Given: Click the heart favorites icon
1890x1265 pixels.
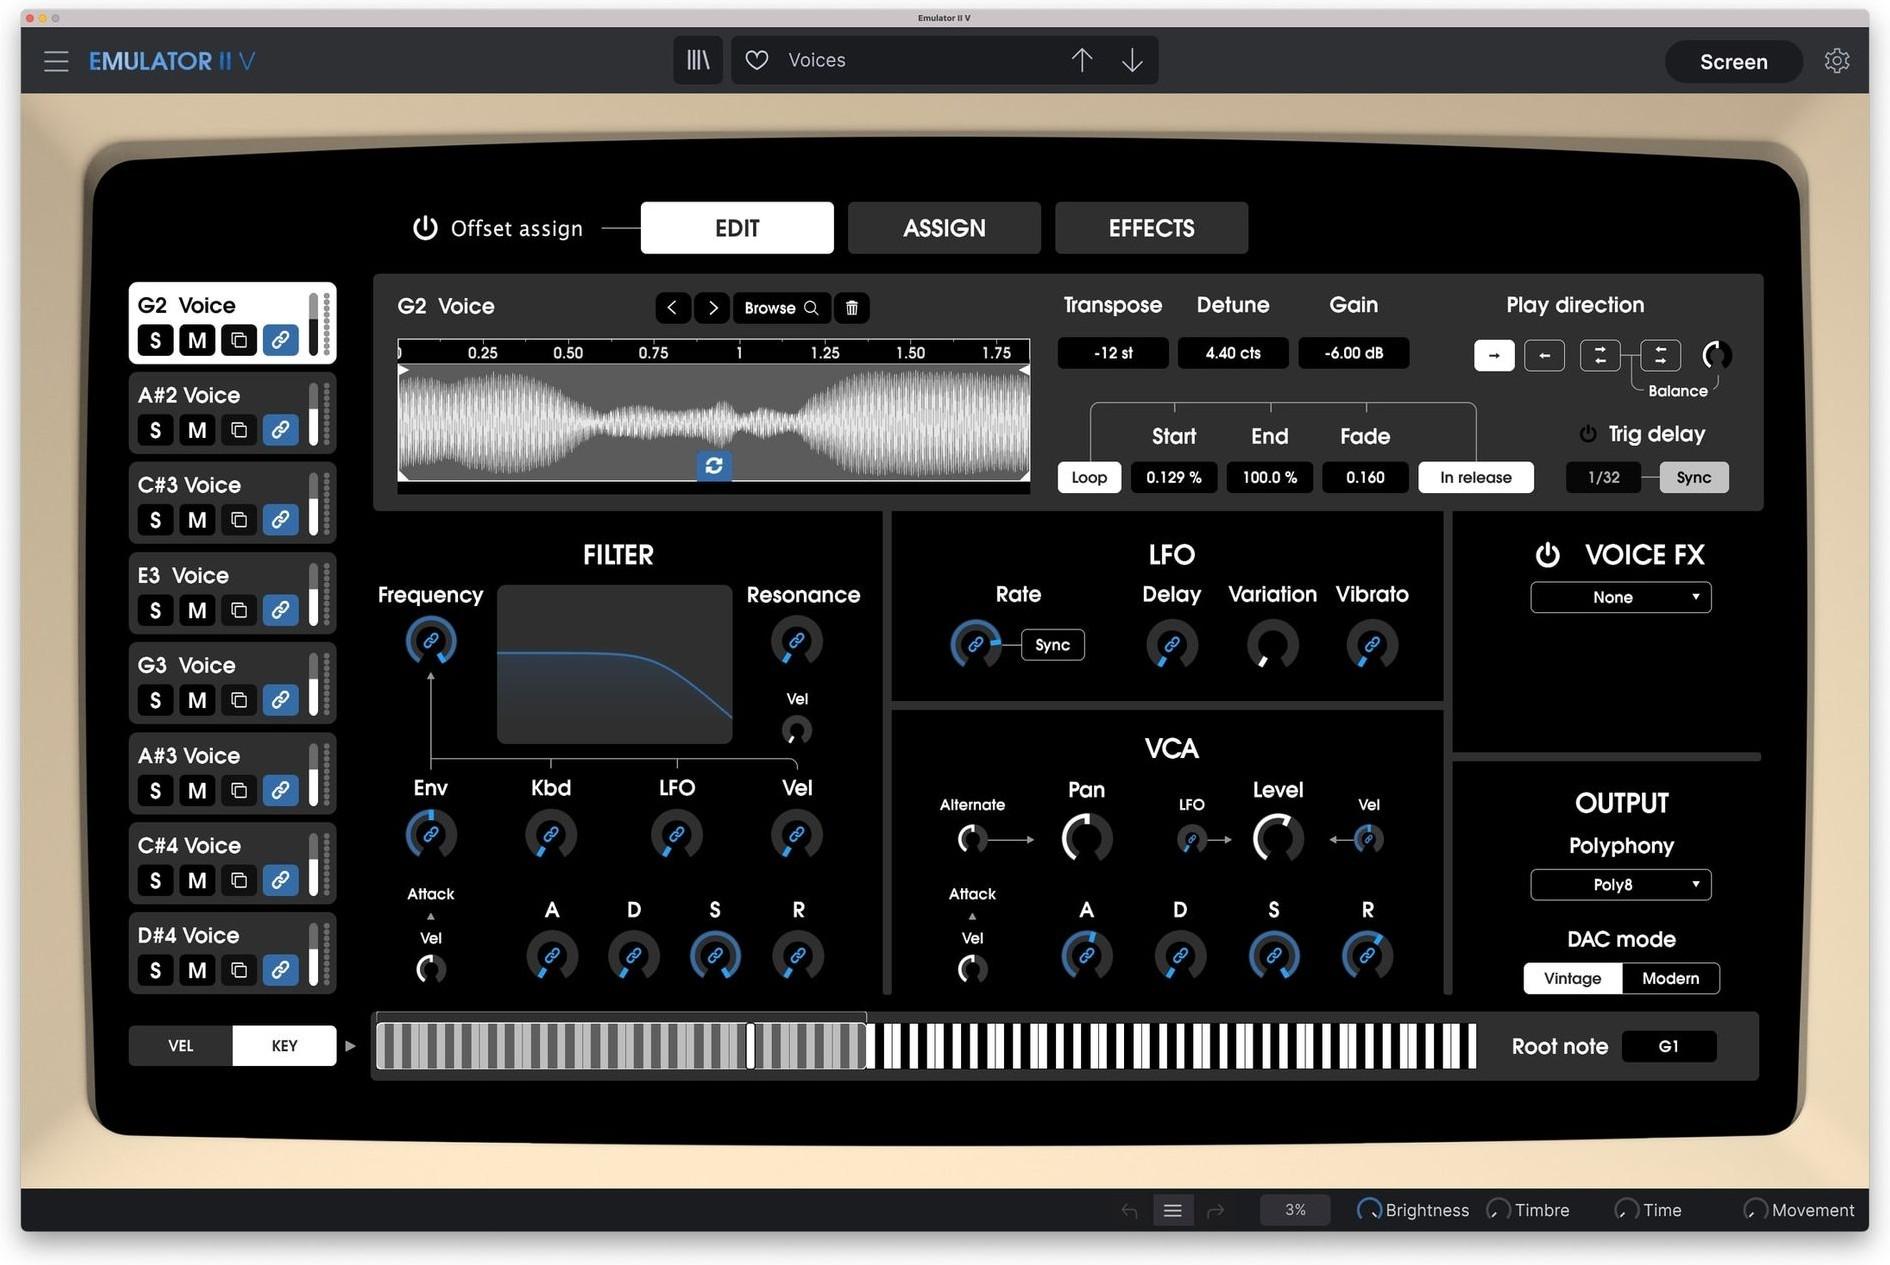Looking at the screenshot, I should point(756,60).
